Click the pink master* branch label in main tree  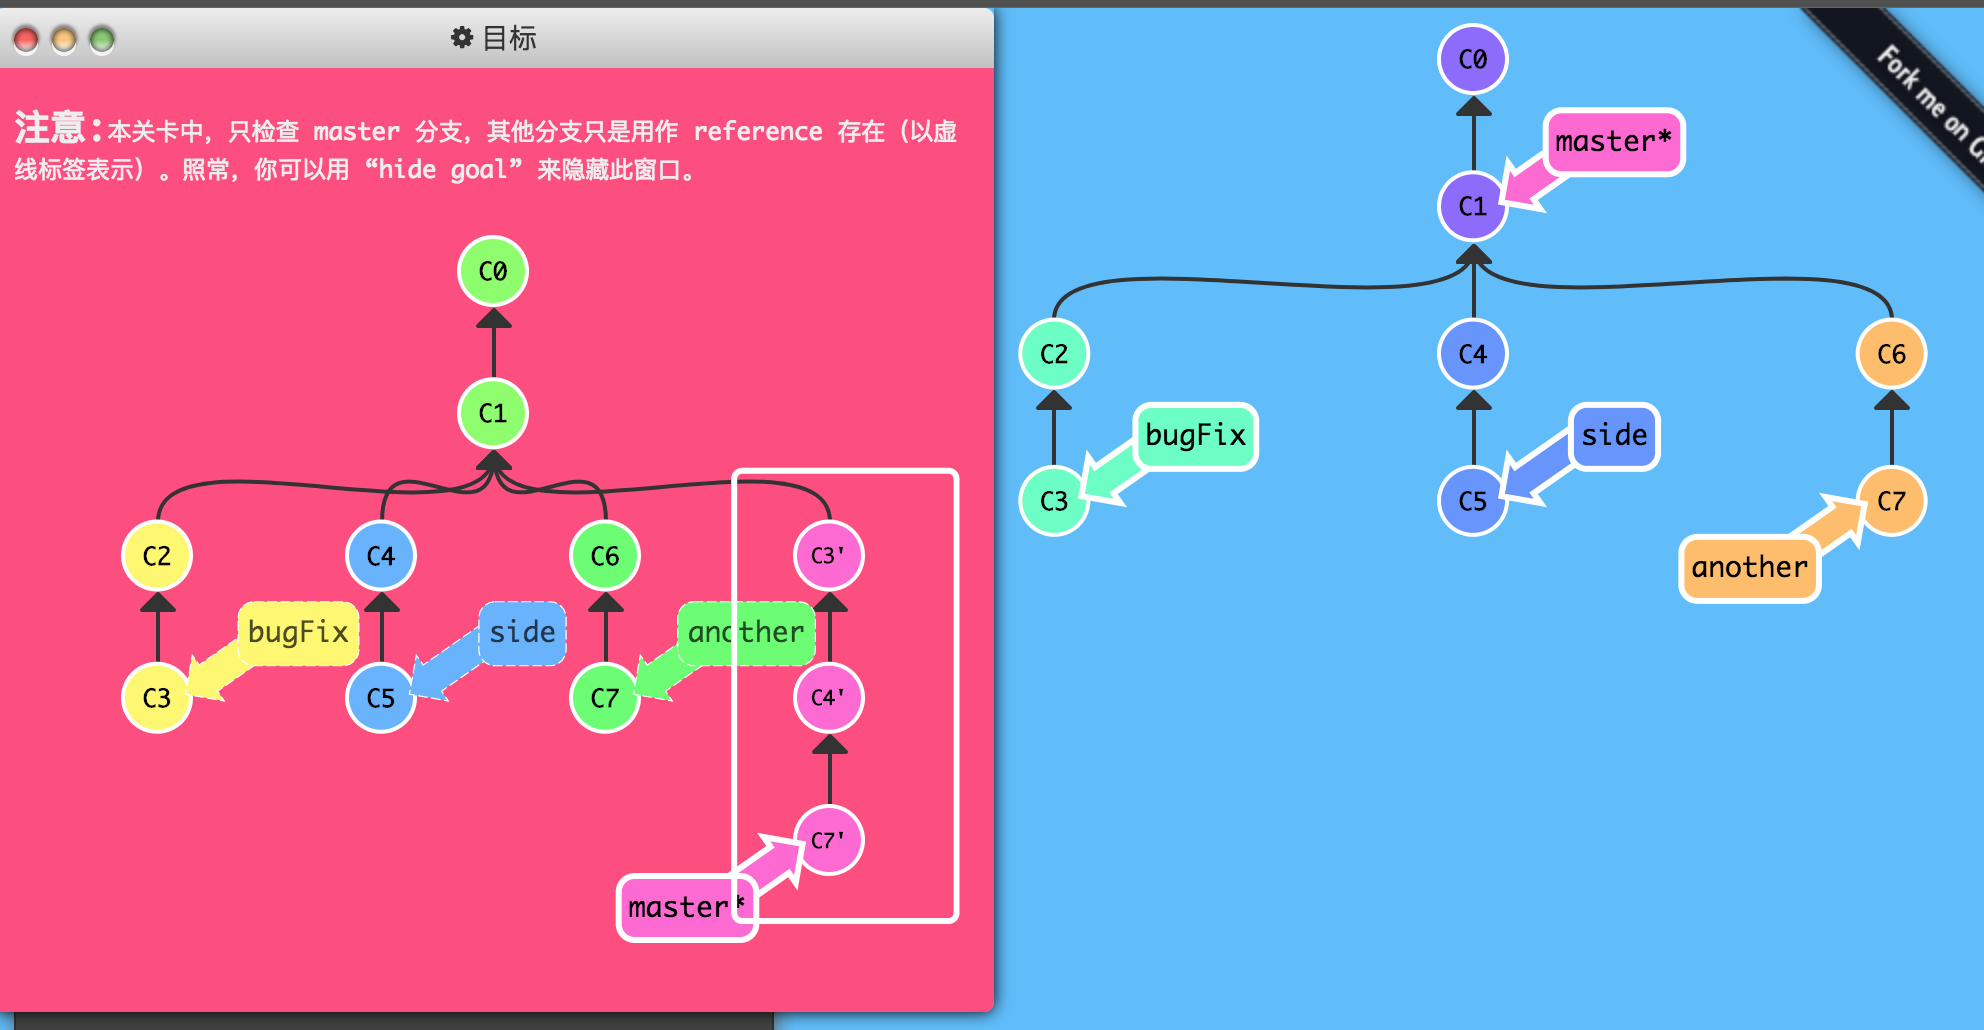click(x=1614, y=142)
